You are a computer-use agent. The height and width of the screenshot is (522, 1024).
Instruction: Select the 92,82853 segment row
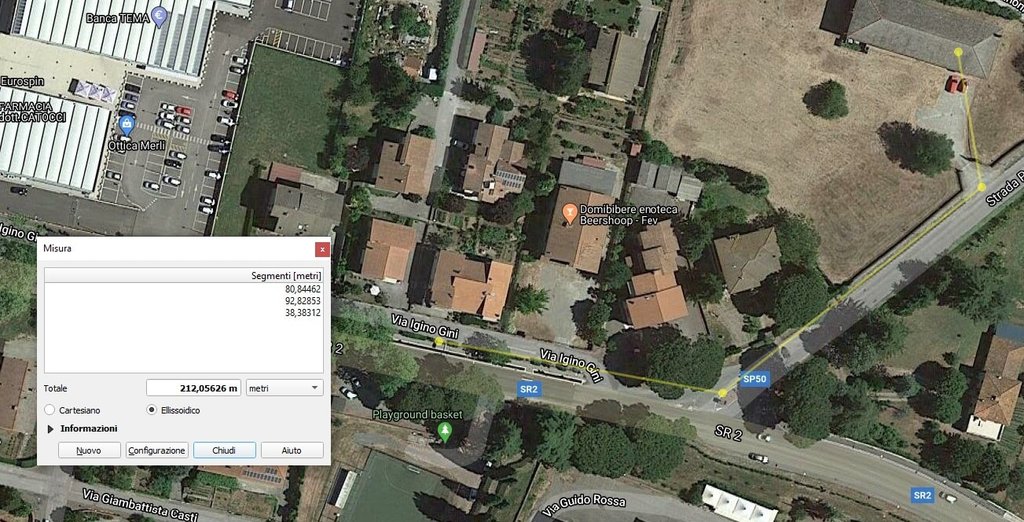(x=184, y=301)
